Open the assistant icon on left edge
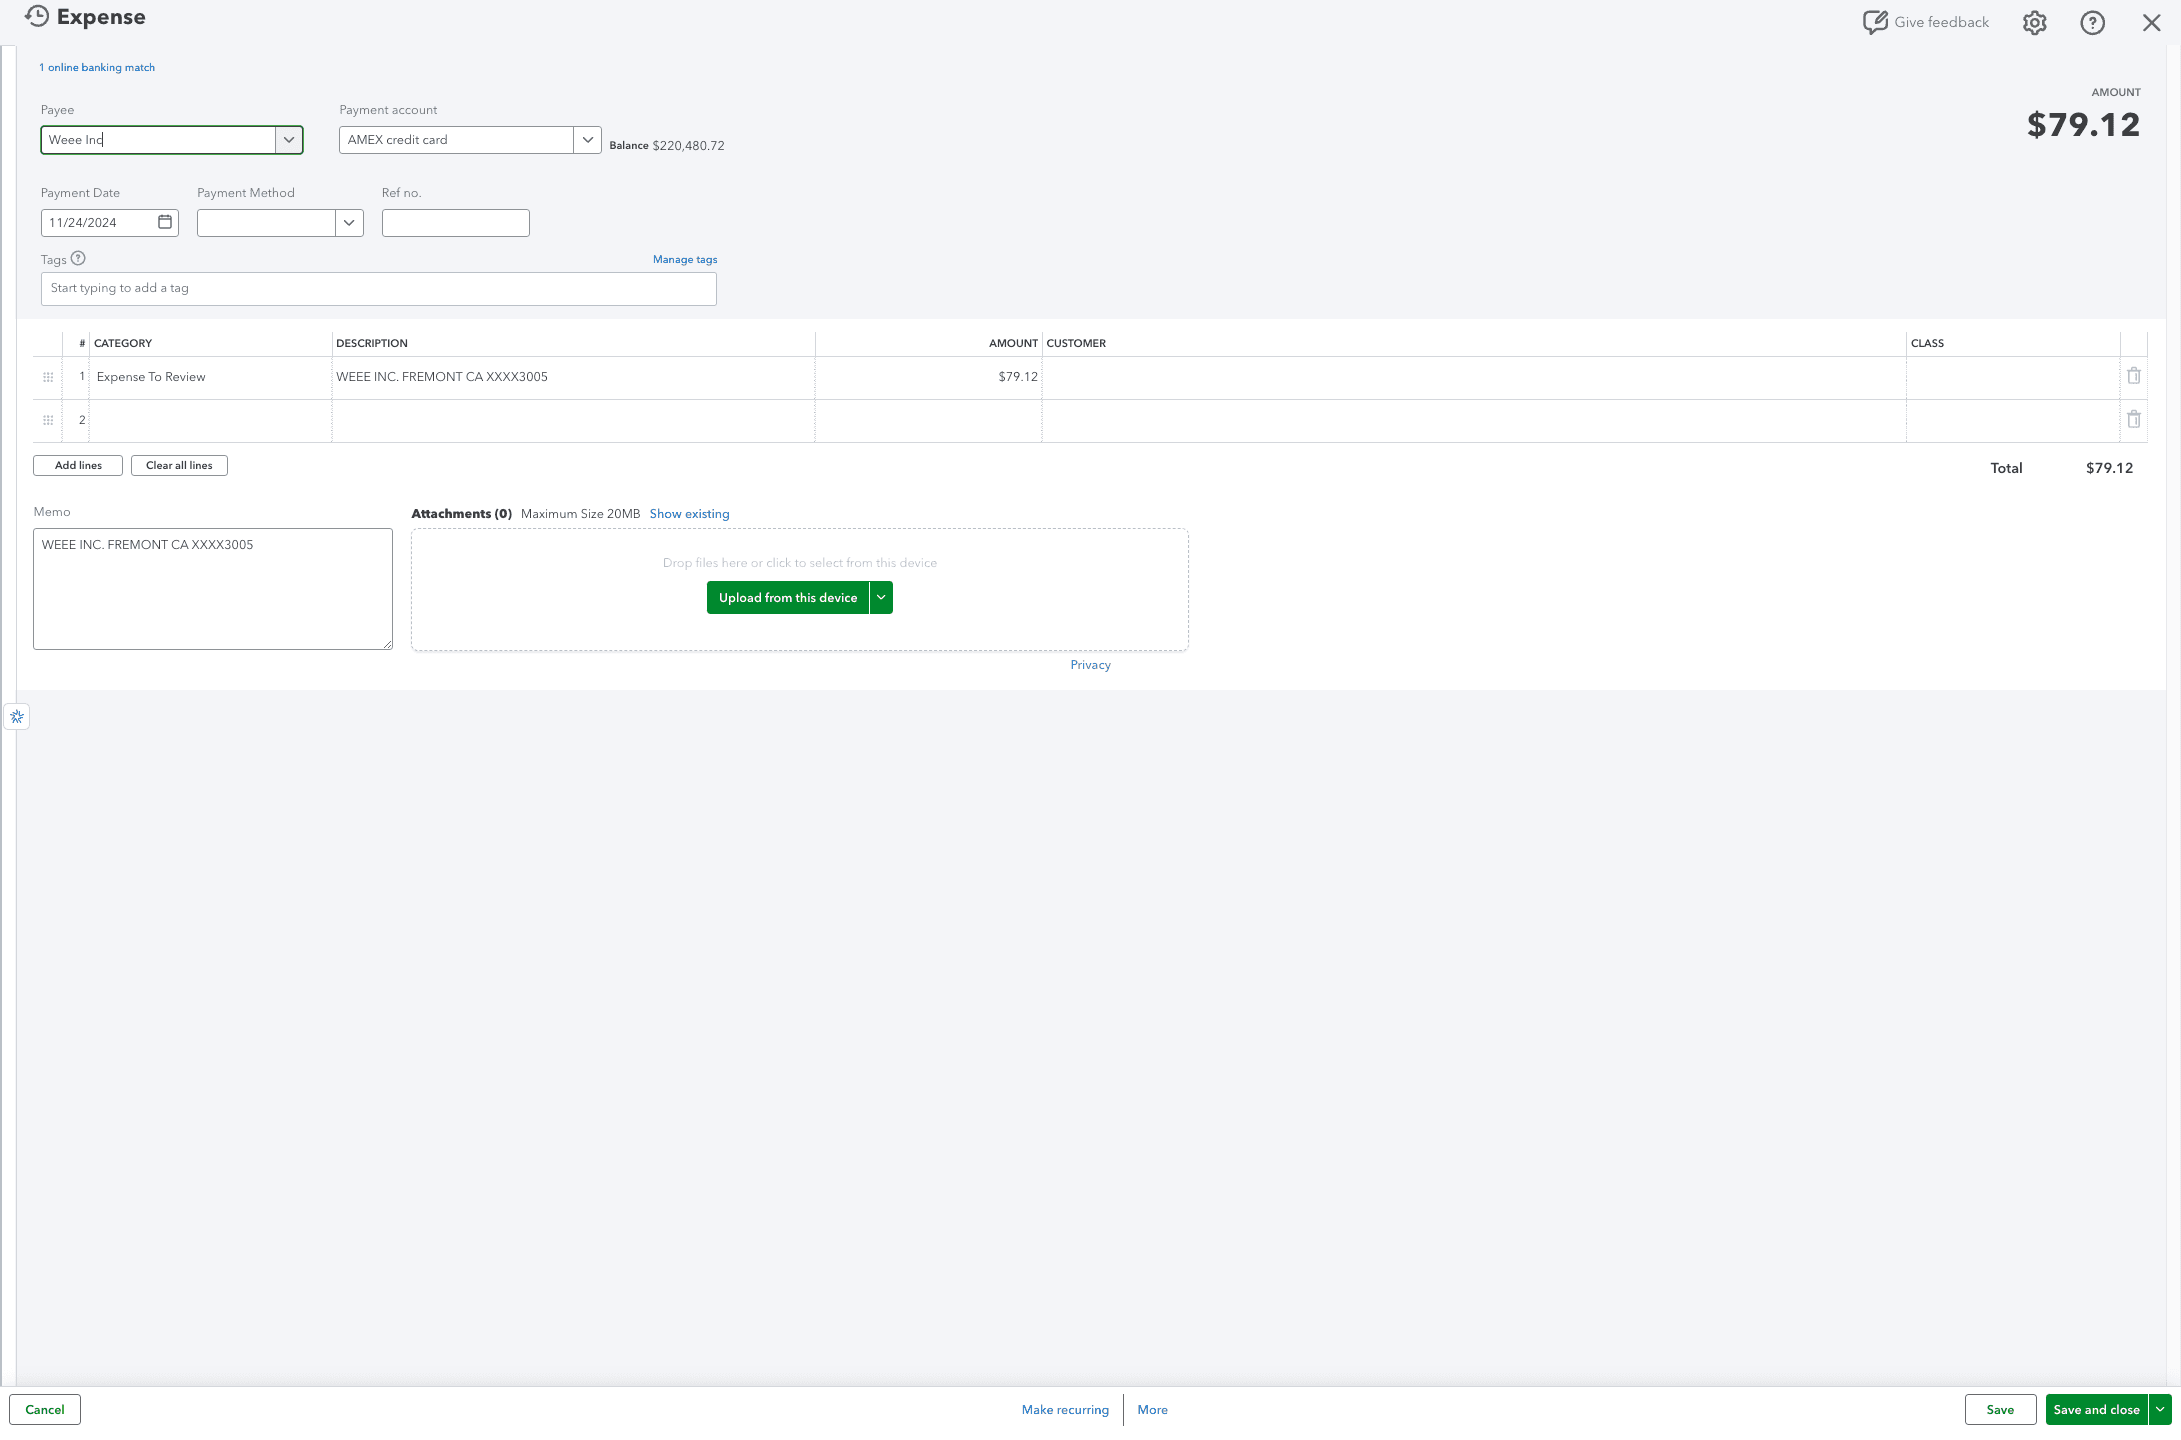The width and height of the screenshot is (2181, 1440). pyautogui.click(x=16, y=716)
